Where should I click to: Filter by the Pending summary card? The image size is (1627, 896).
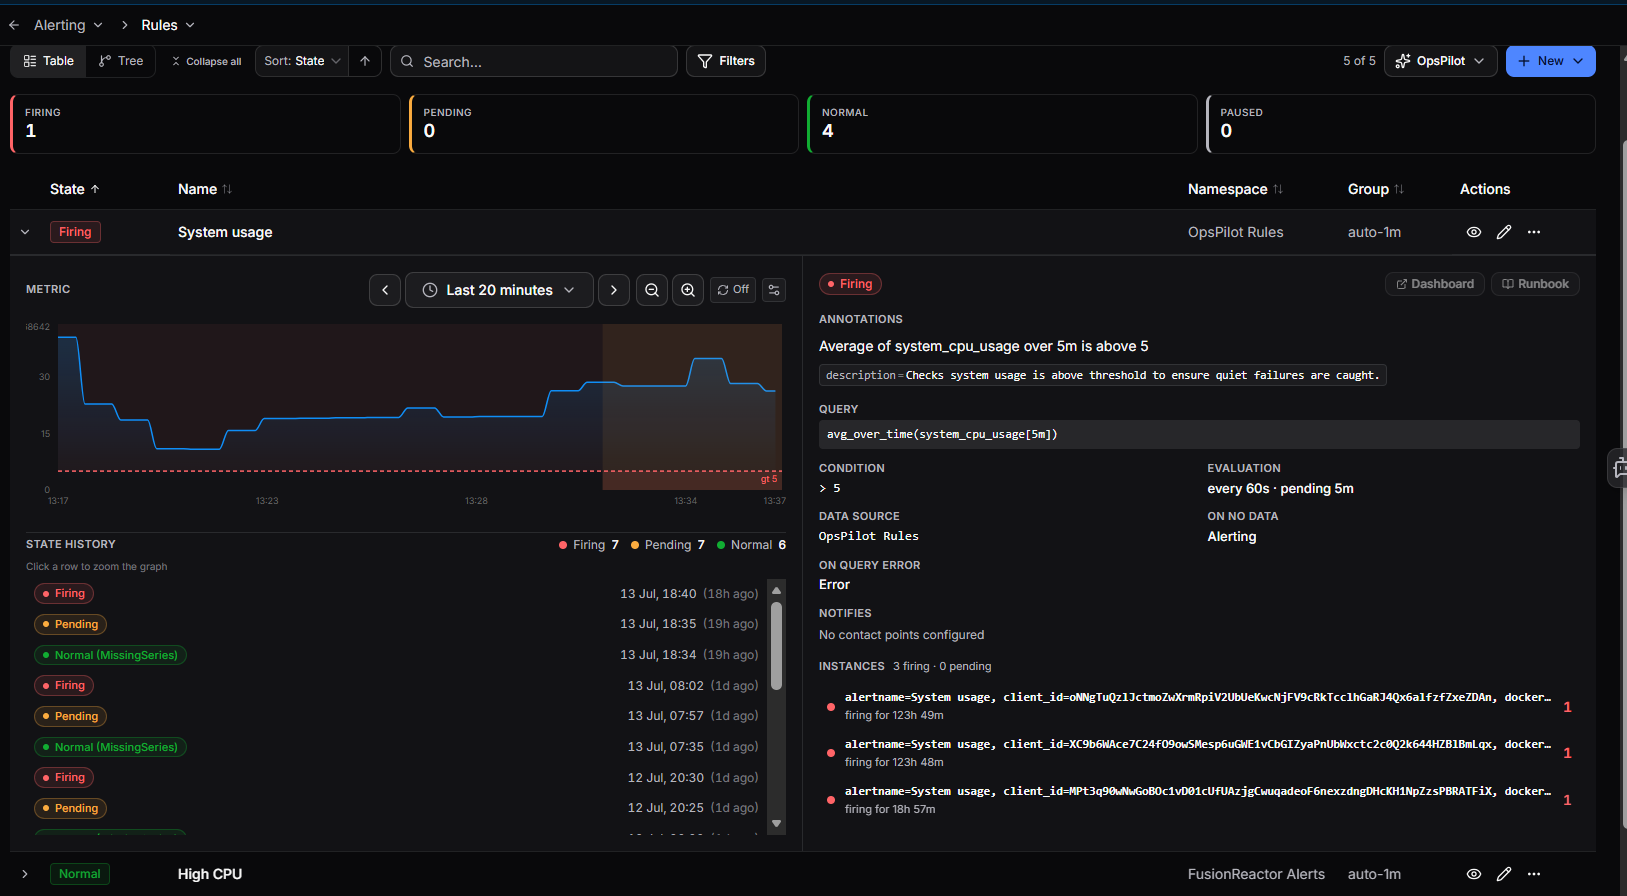pyautogui.click(x=604, y=124)
